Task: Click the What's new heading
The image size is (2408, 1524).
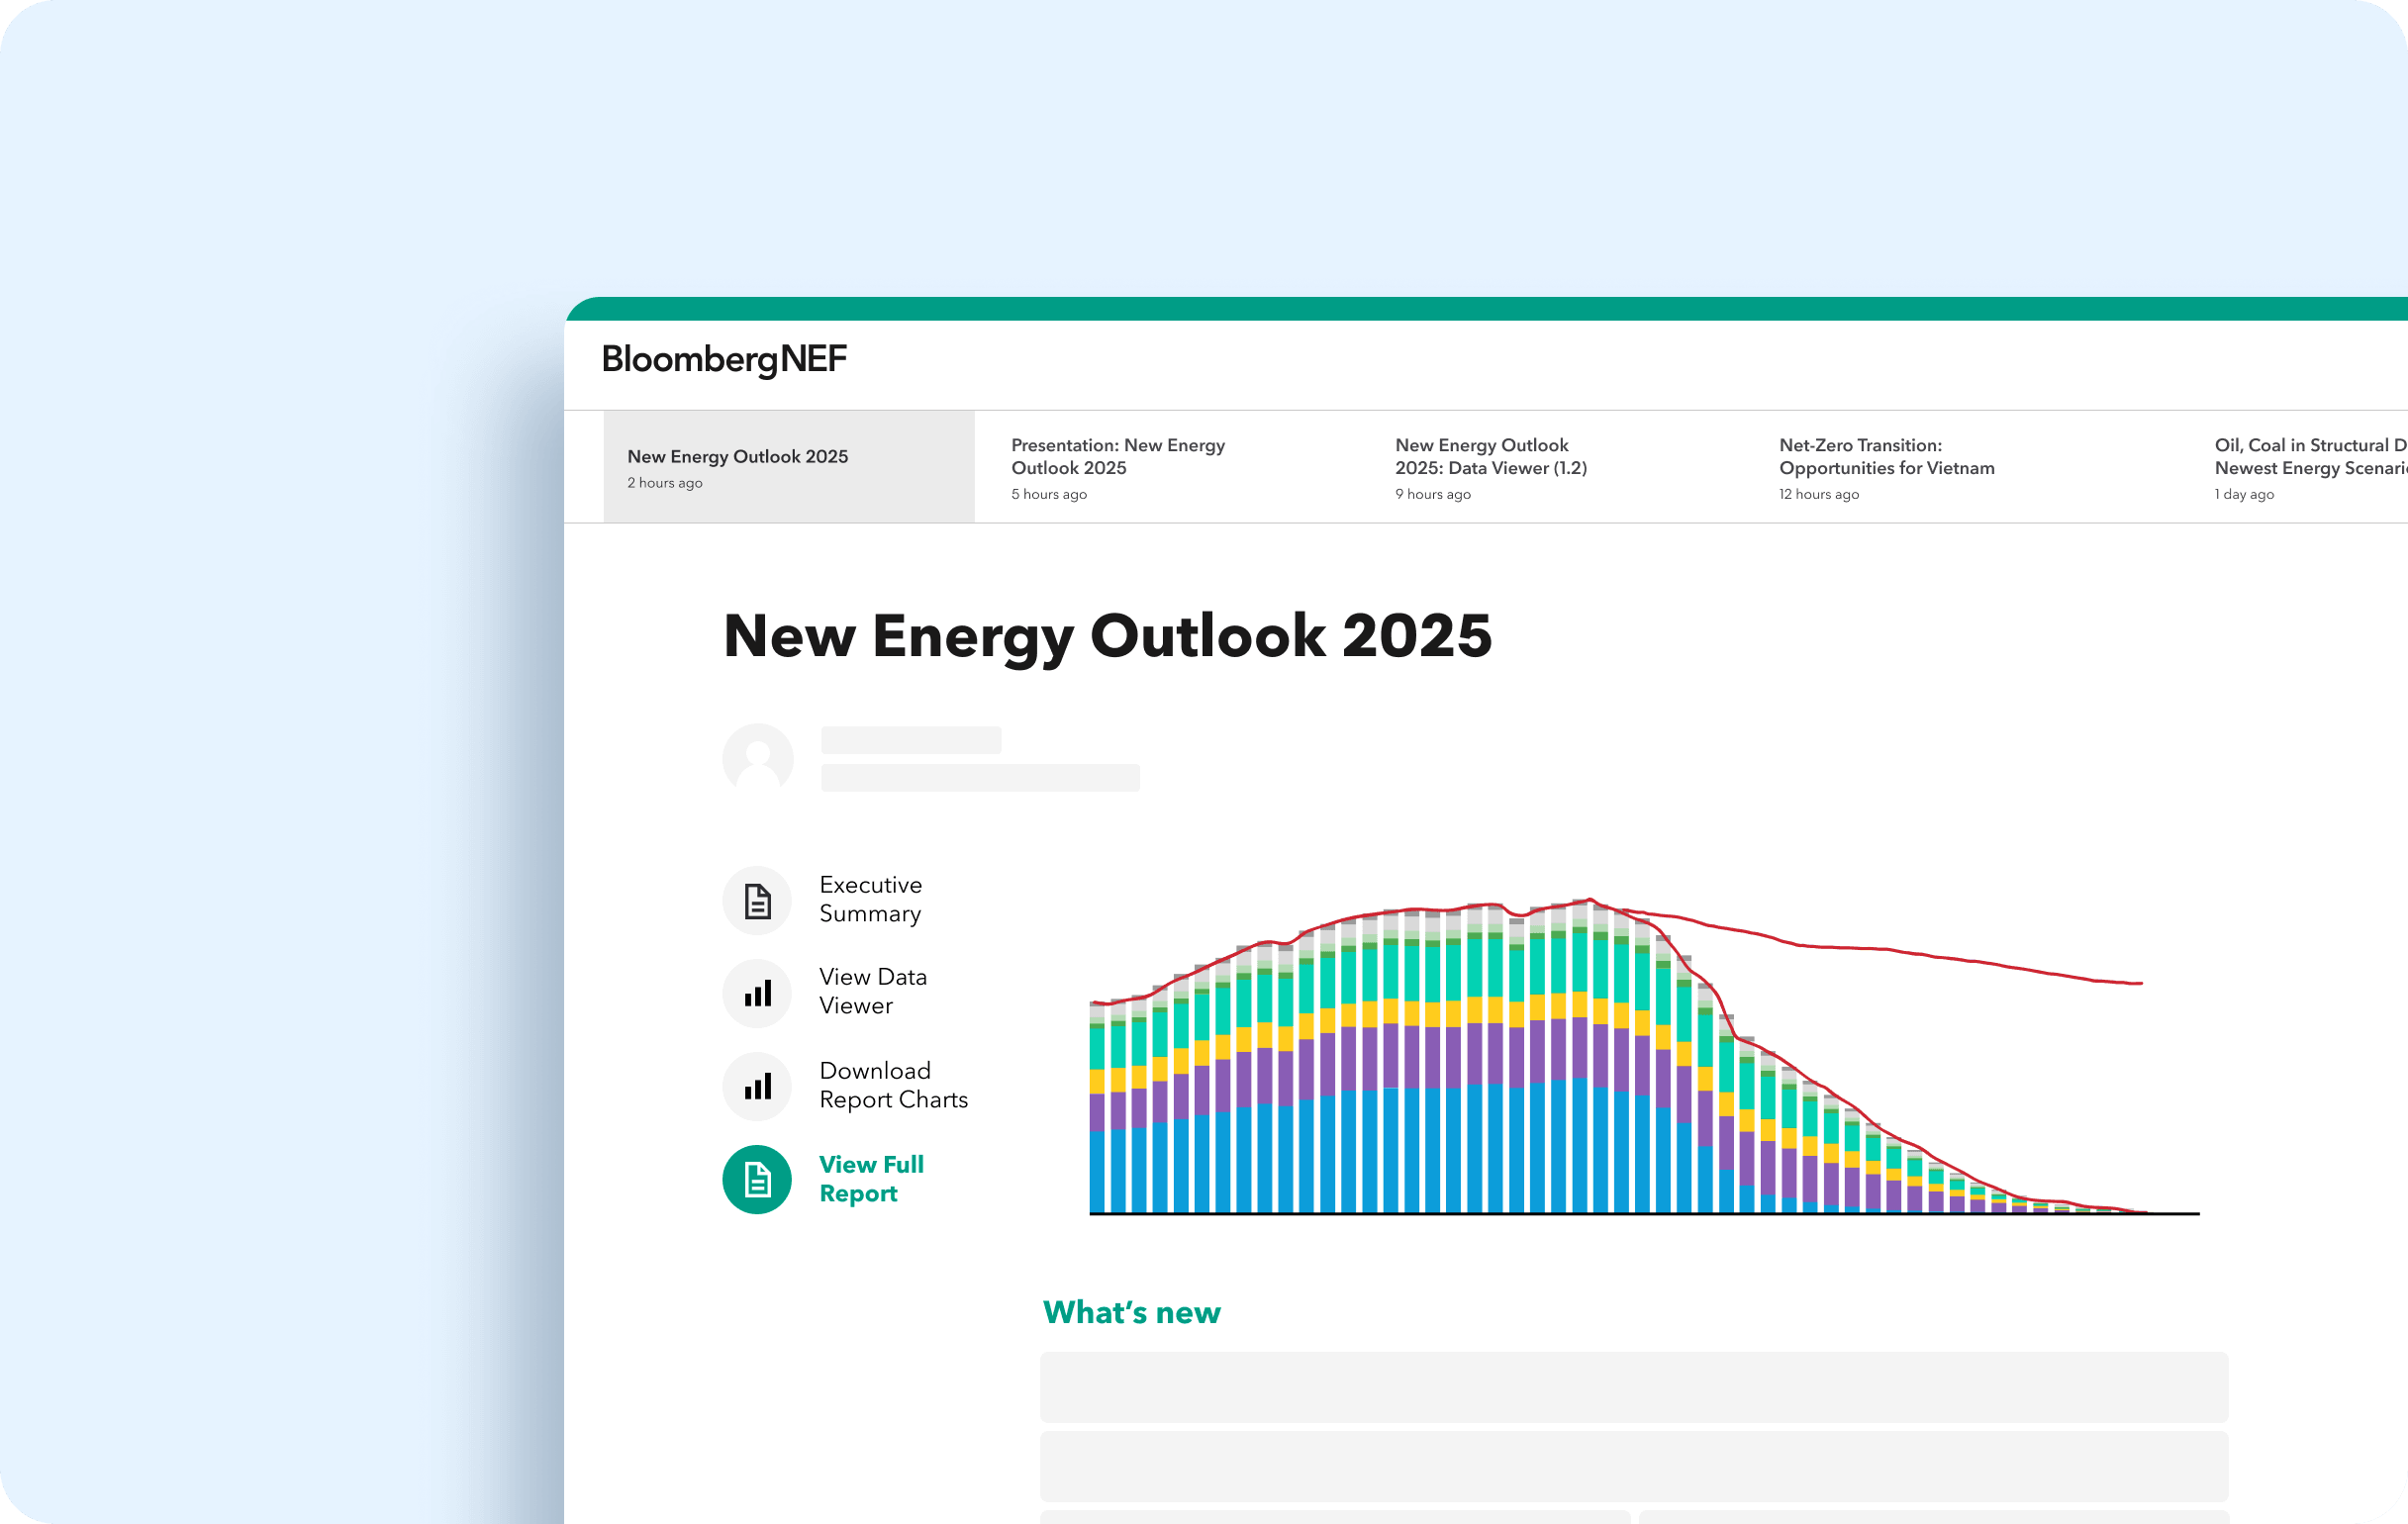Action: pyautogui.click(x=1130, y=1311)
